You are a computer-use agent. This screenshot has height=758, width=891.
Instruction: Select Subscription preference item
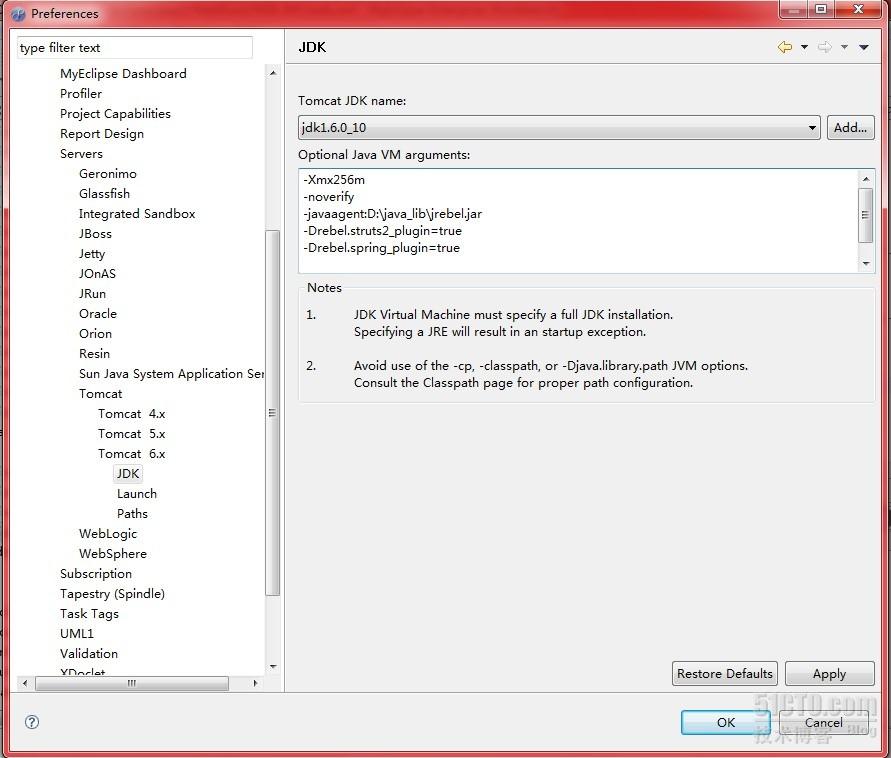point(96,574)
